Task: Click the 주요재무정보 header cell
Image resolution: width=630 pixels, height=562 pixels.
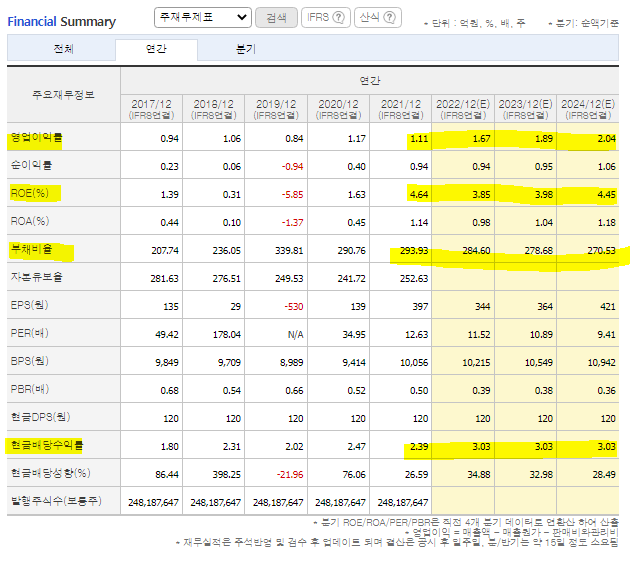Action: click(63, 95)
